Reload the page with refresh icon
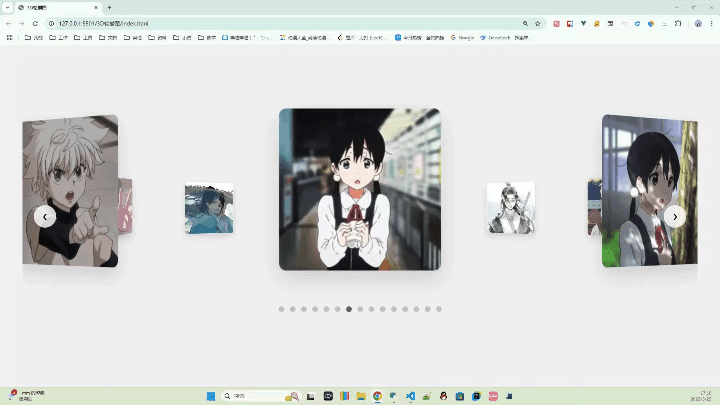Image resolution: width=720 pixels, height=405 pixels. click(x=35, y=23)
